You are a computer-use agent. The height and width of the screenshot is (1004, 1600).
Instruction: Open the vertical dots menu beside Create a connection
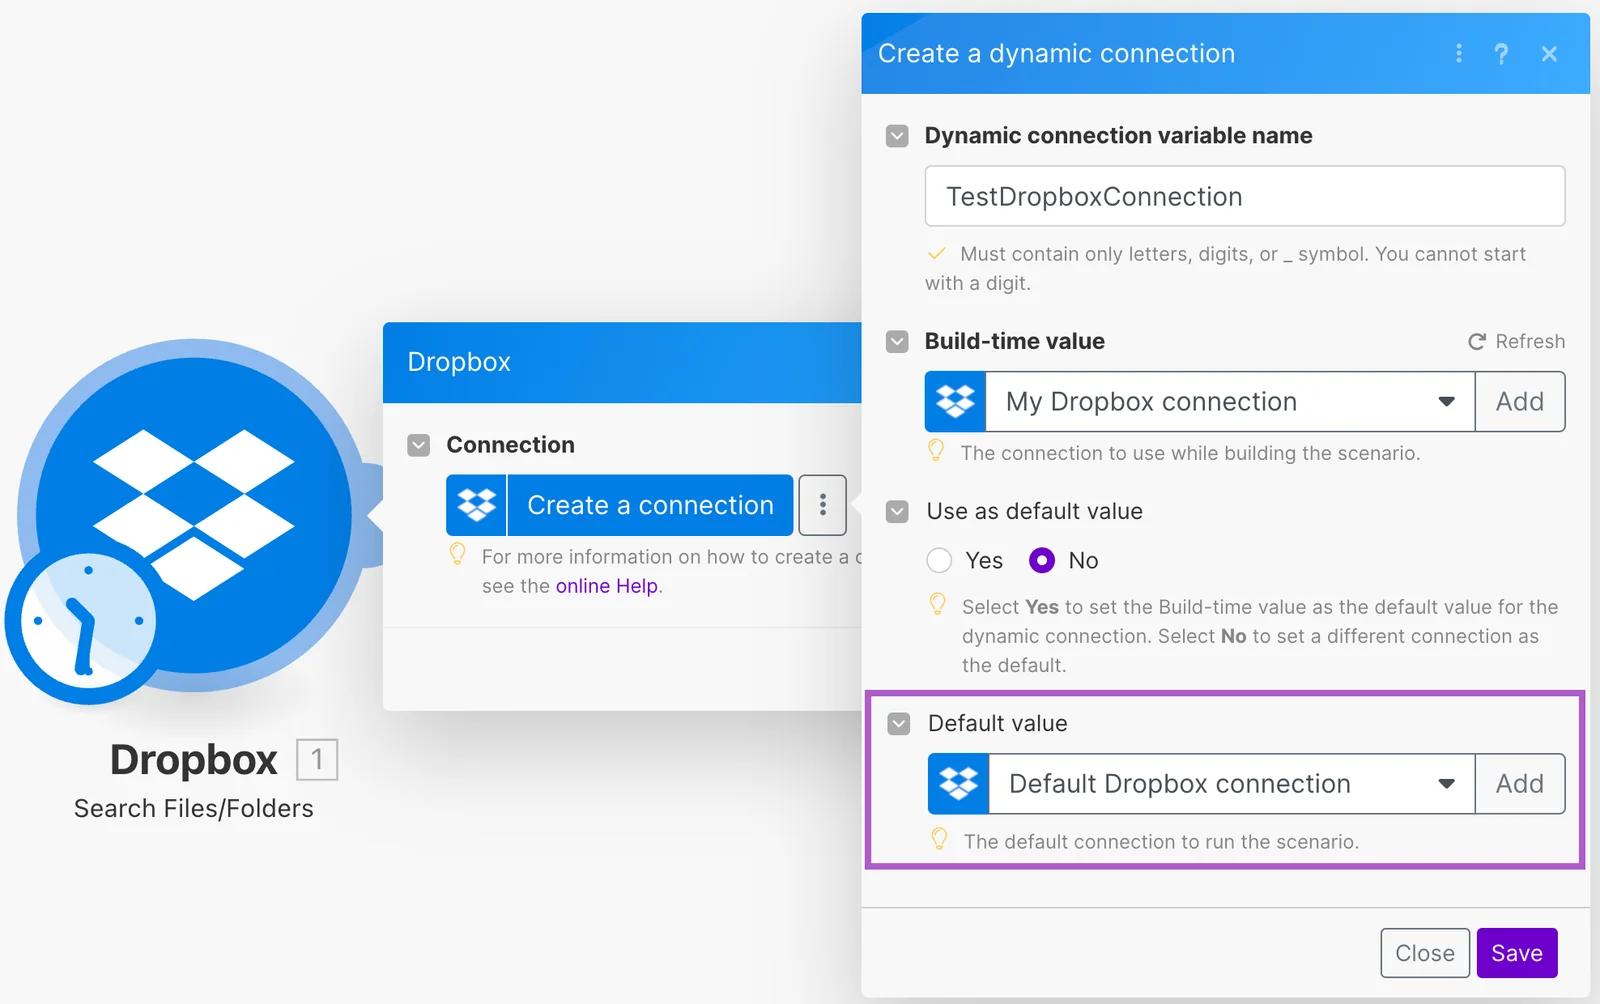(823, 505)
